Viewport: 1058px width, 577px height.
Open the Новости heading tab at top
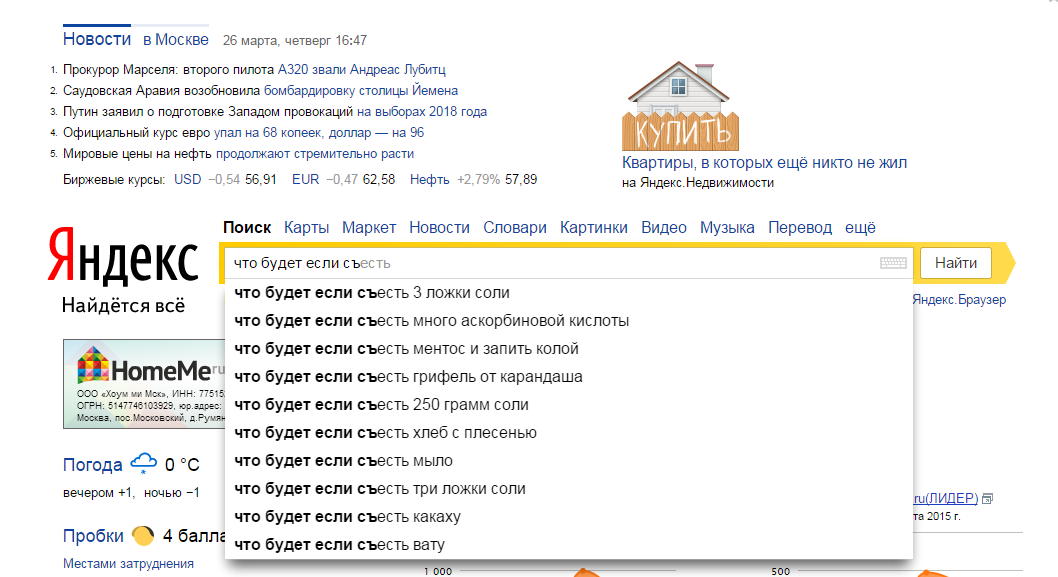[x=97, y=39]
